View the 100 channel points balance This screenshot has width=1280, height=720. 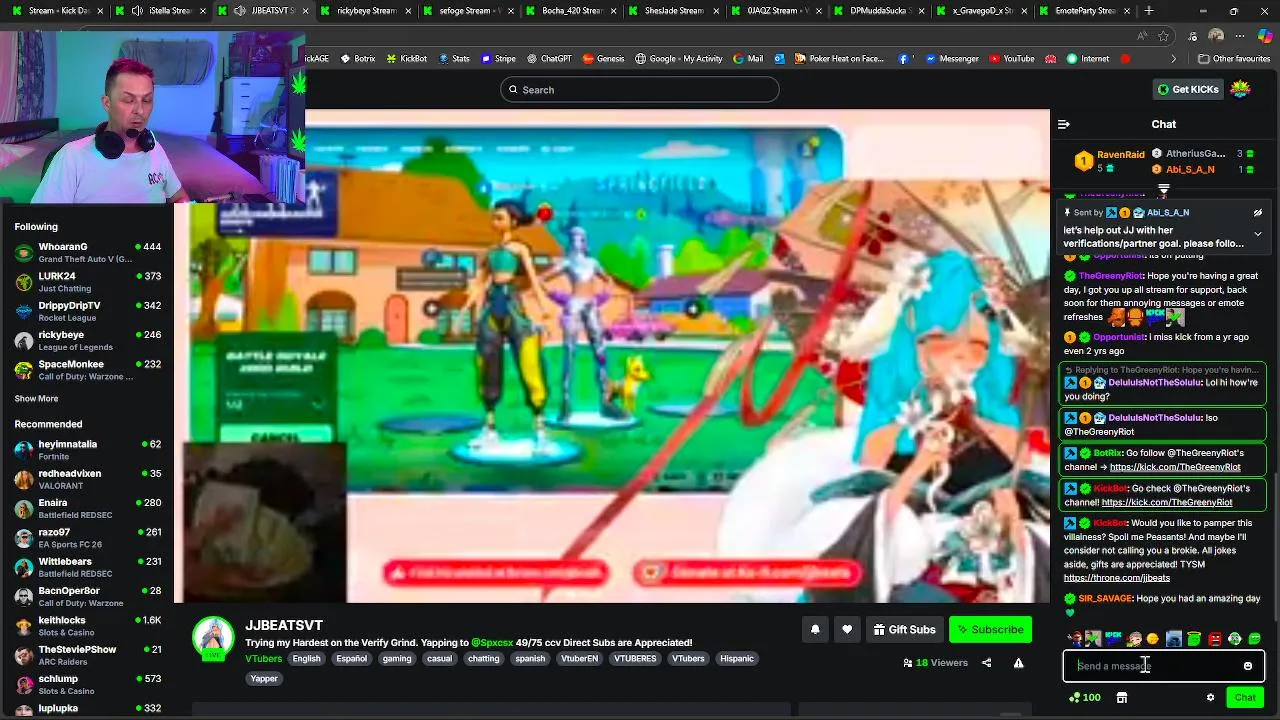1085,698
